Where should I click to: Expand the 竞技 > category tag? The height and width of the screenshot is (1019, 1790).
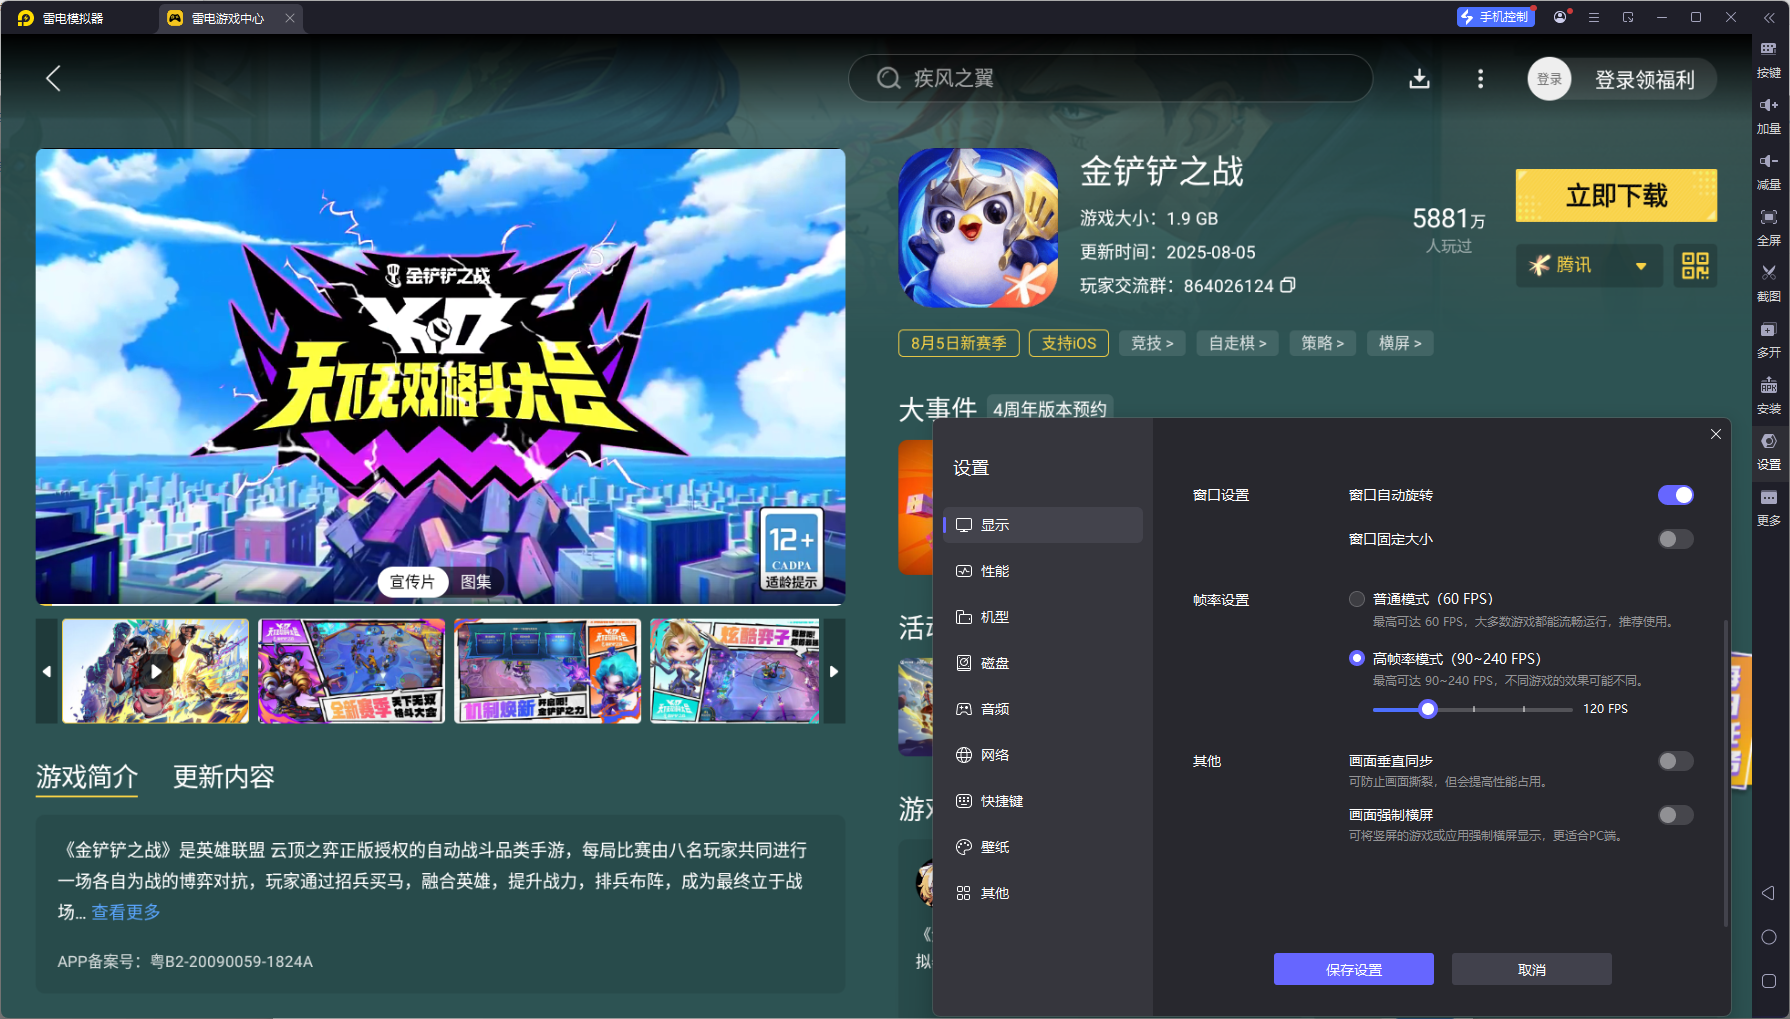(1152, 343)
